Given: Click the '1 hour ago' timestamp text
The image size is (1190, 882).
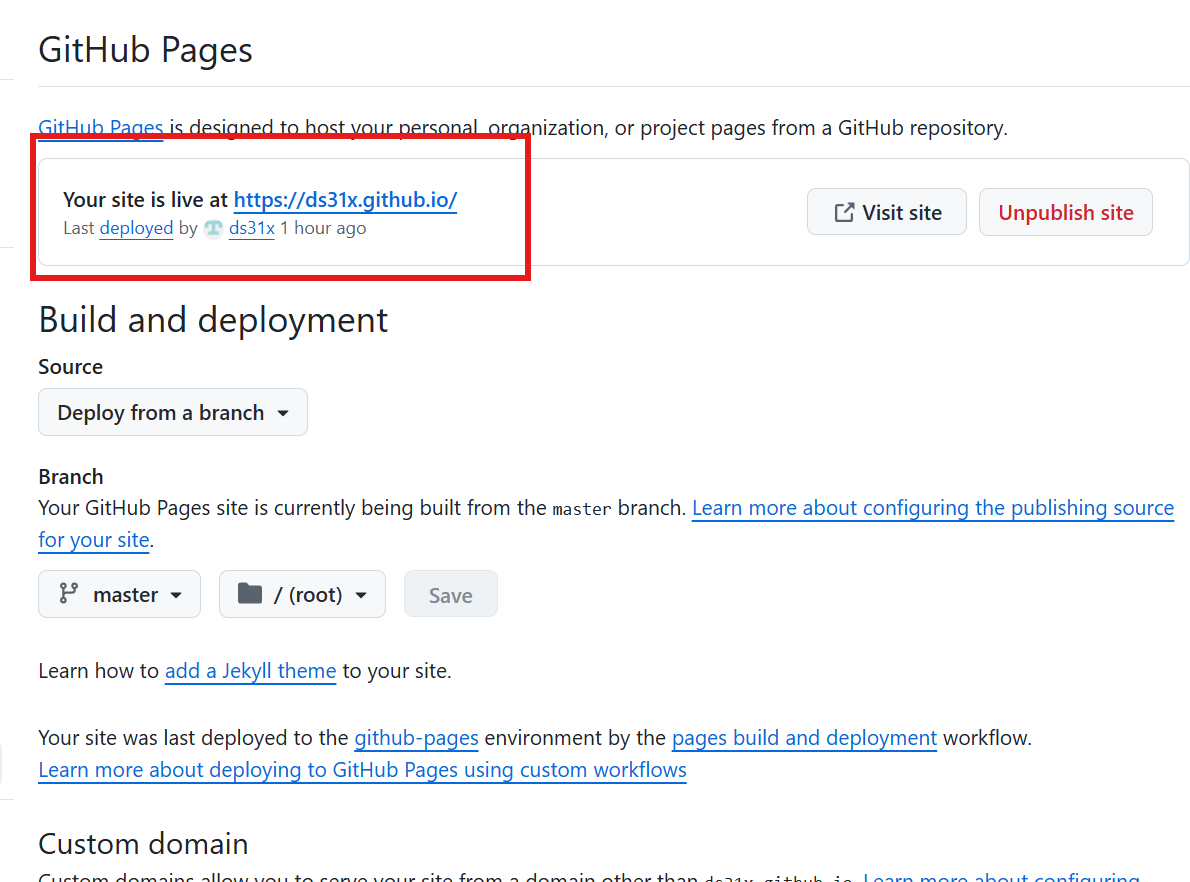Looking at the screenshot, I should (323, 228).
